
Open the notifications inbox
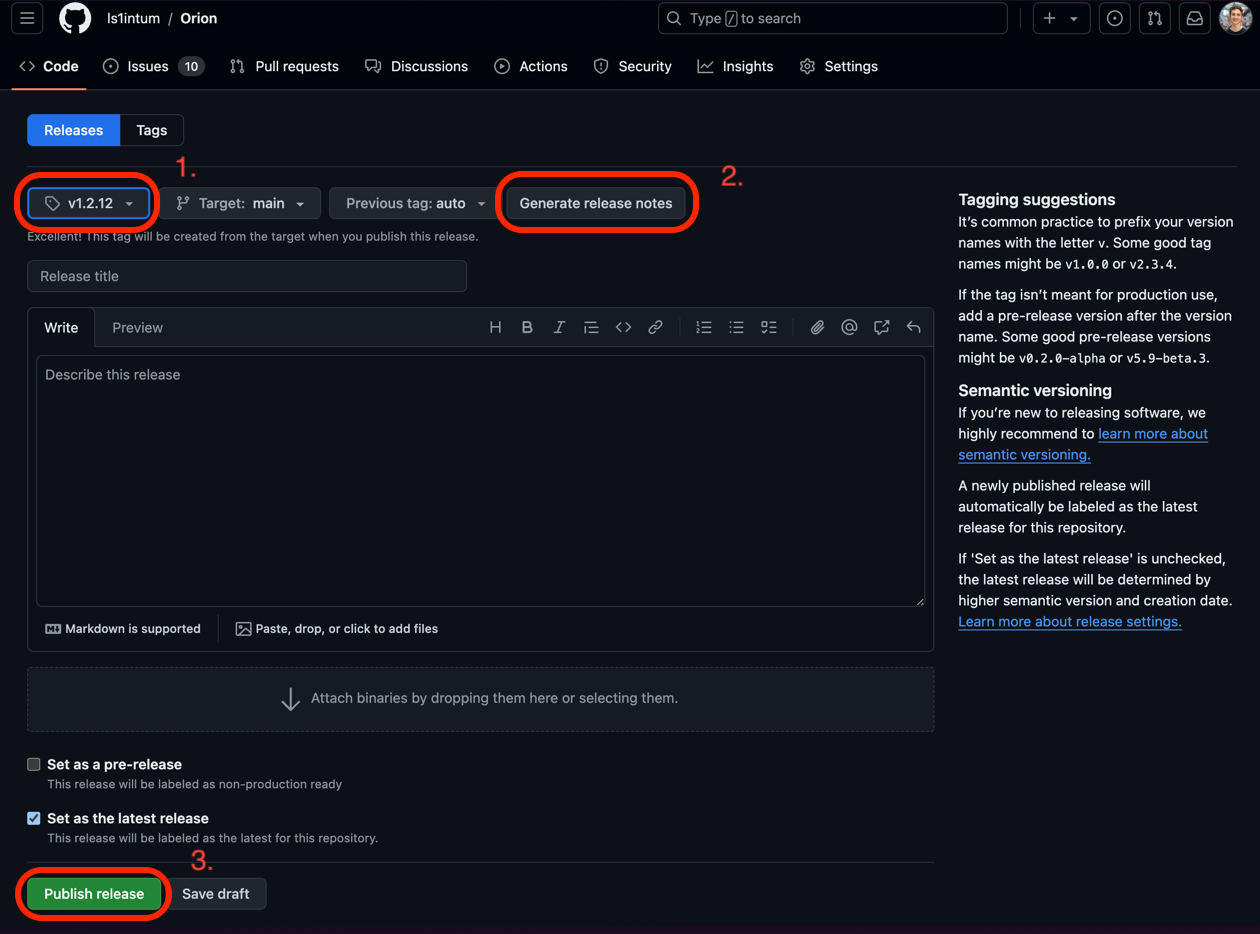pyautogui.click(x=1195, y=18)
